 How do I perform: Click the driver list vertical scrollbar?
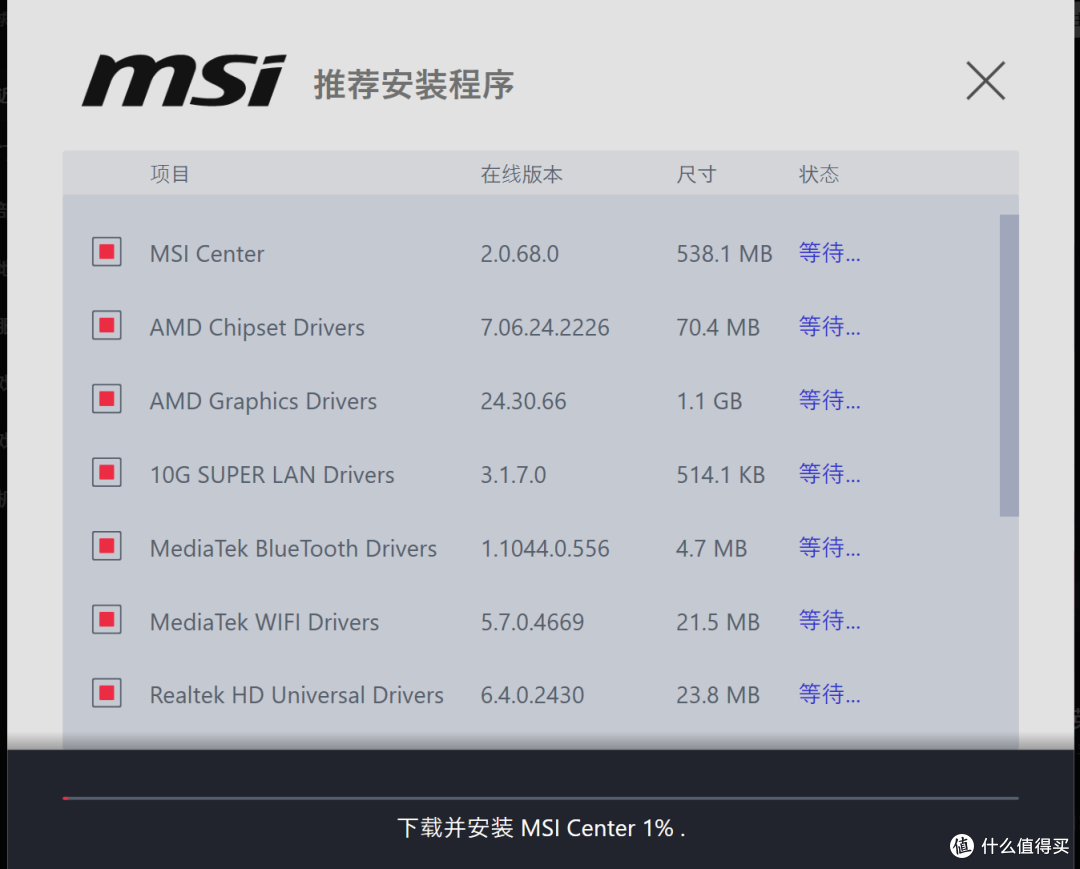click(1009, 365)
